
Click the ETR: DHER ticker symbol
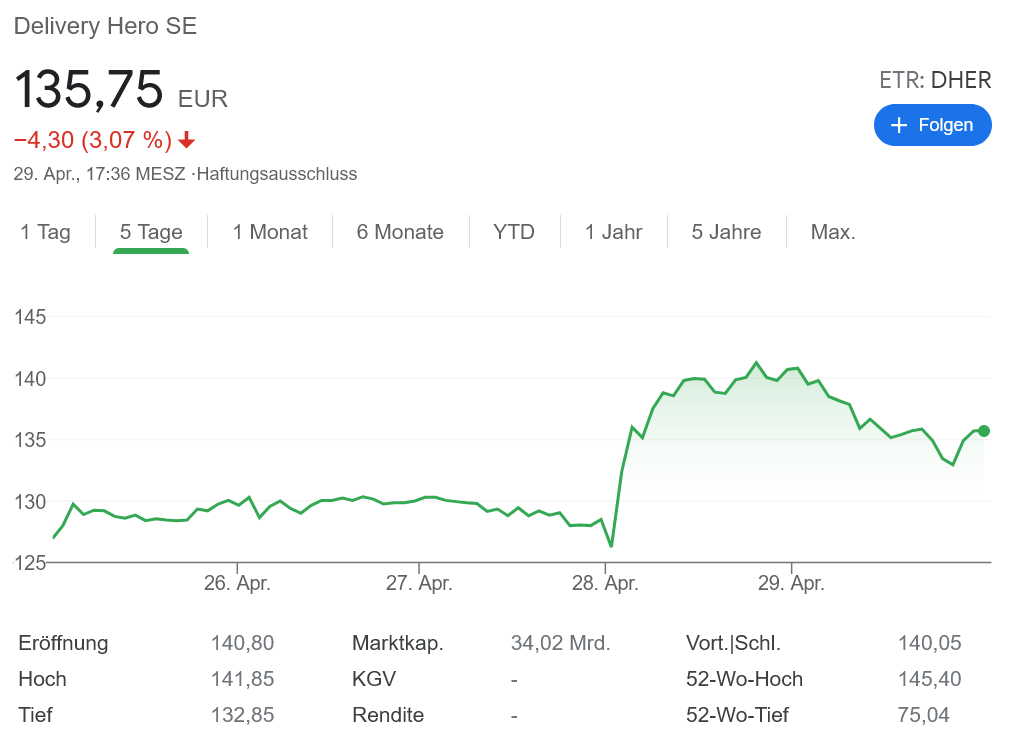pos(935,81)
